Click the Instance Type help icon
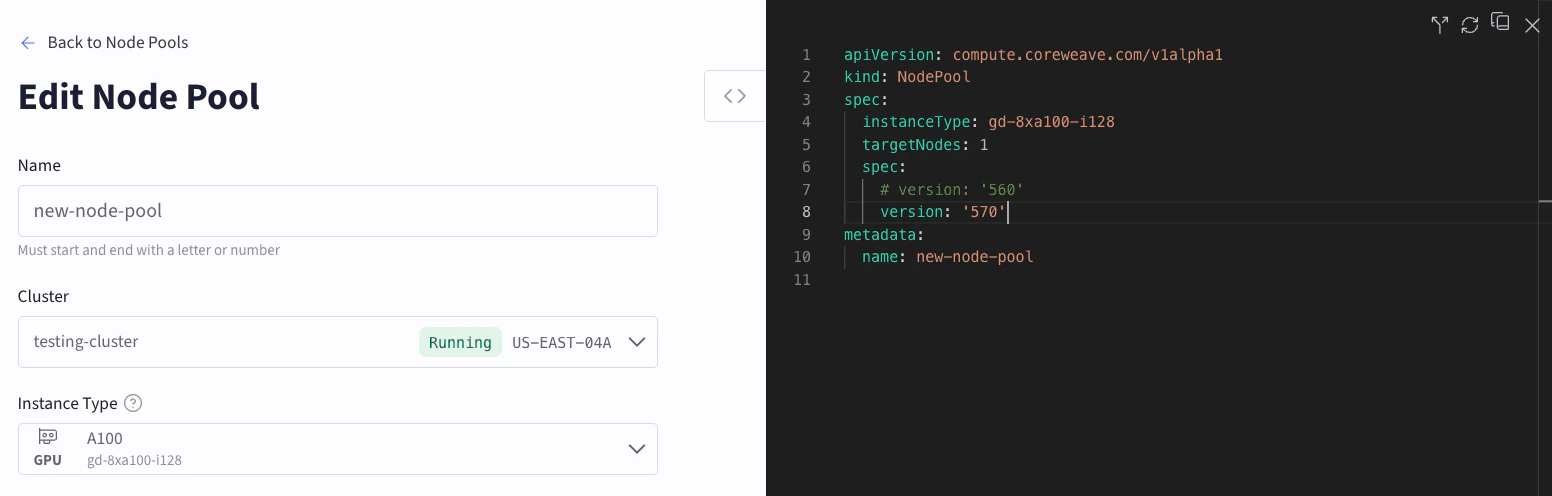Screen dimensions: 1552x496 [133, 404]
